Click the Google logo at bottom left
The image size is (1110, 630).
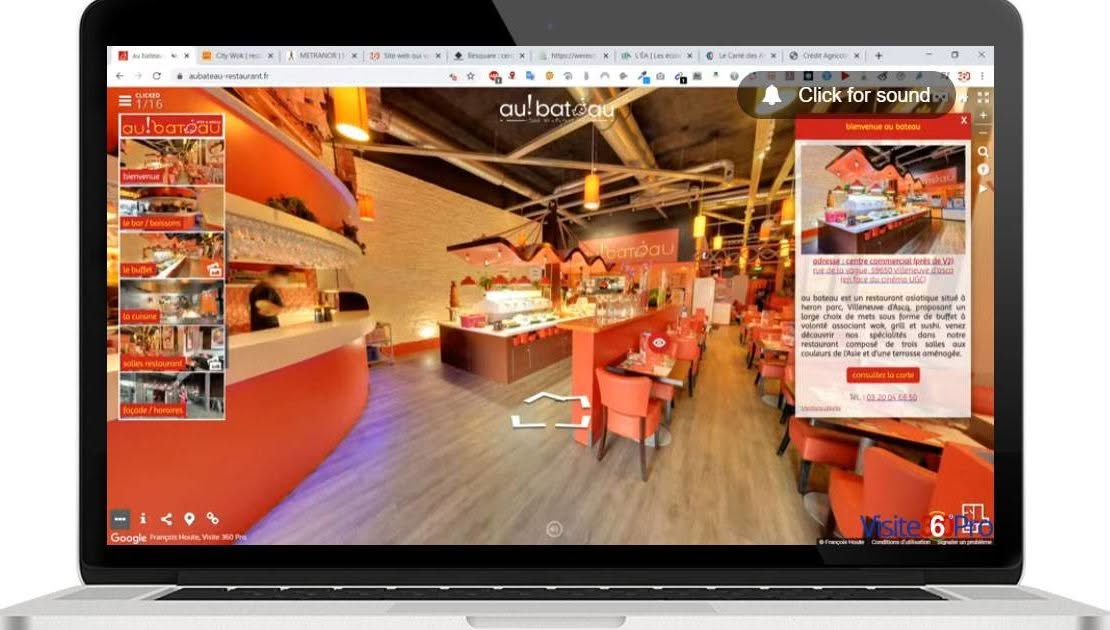point(128,538)
